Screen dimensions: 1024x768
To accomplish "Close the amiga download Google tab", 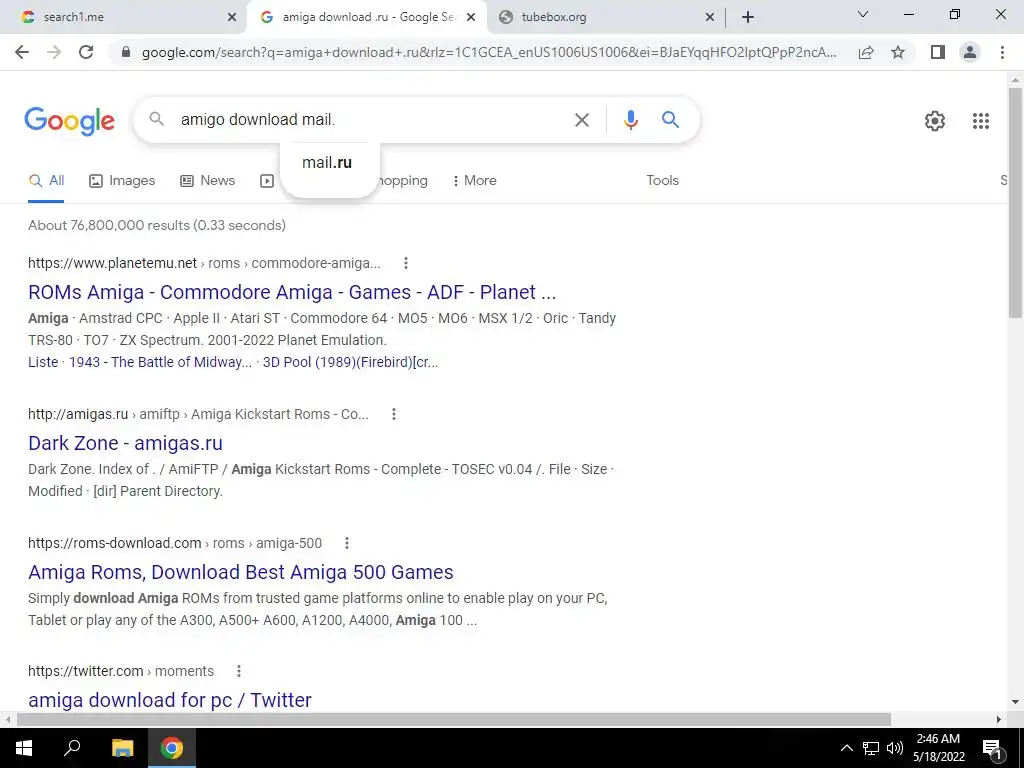I will pos(471,17).
